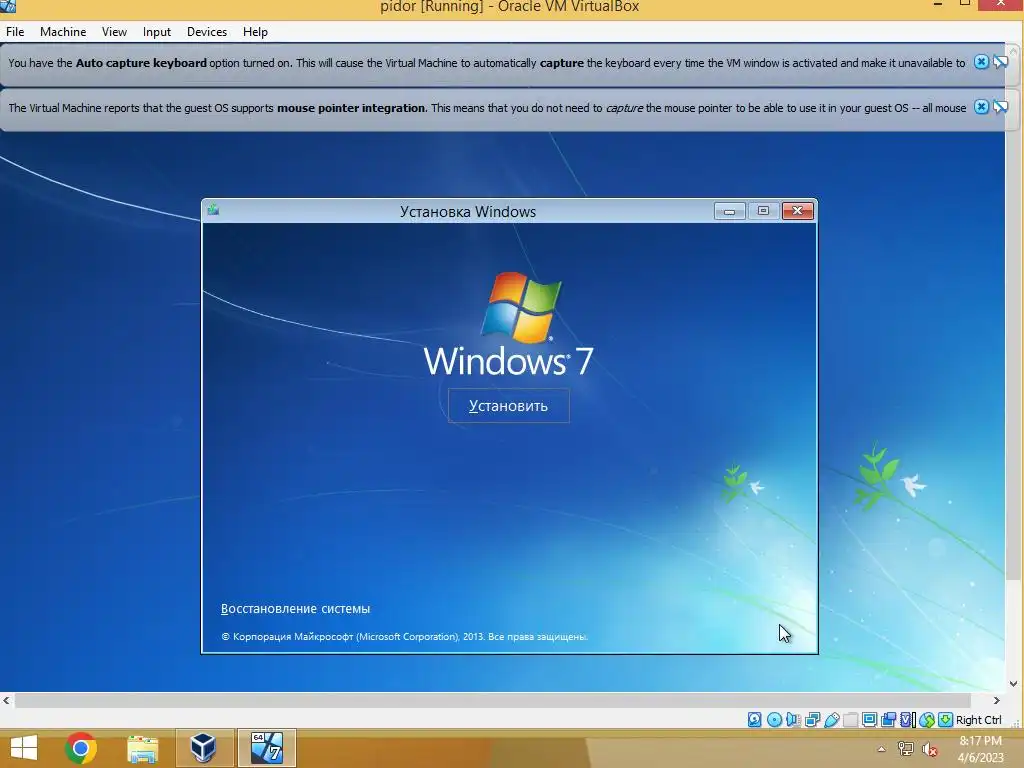The image size is (1024, 768).
Task: Close the Установка Windows dialog
Action: 797,211
